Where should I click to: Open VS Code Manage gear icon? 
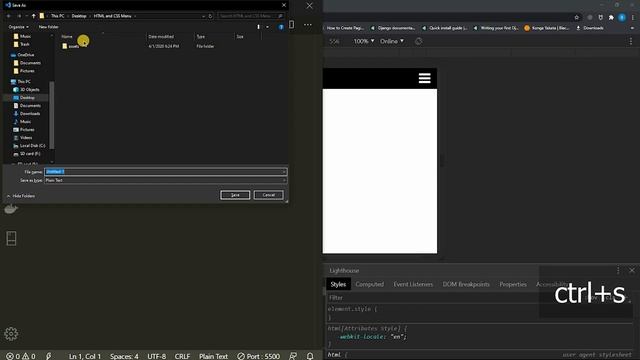[x=11, y=334]
